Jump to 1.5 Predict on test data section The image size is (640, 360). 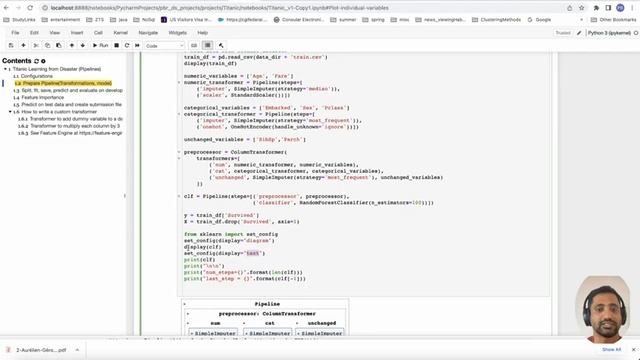67,105
